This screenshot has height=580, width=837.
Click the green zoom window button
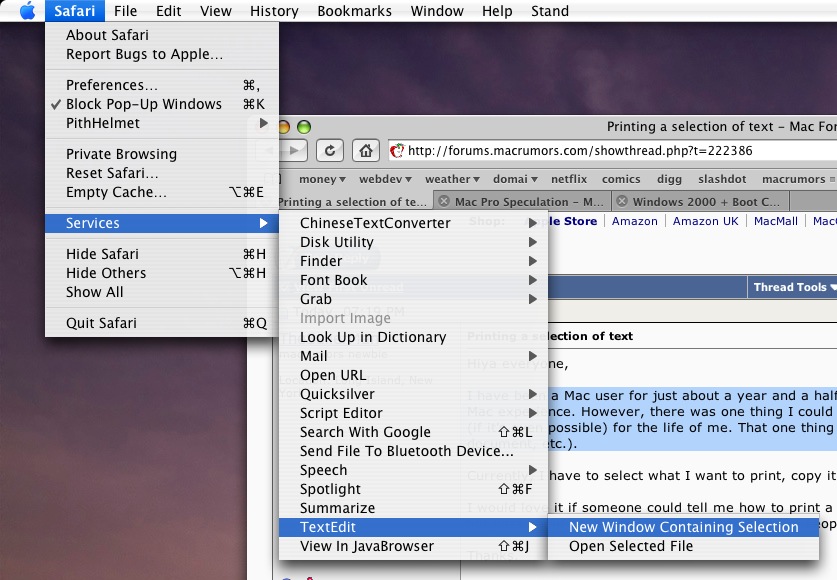tap(304, 127)
